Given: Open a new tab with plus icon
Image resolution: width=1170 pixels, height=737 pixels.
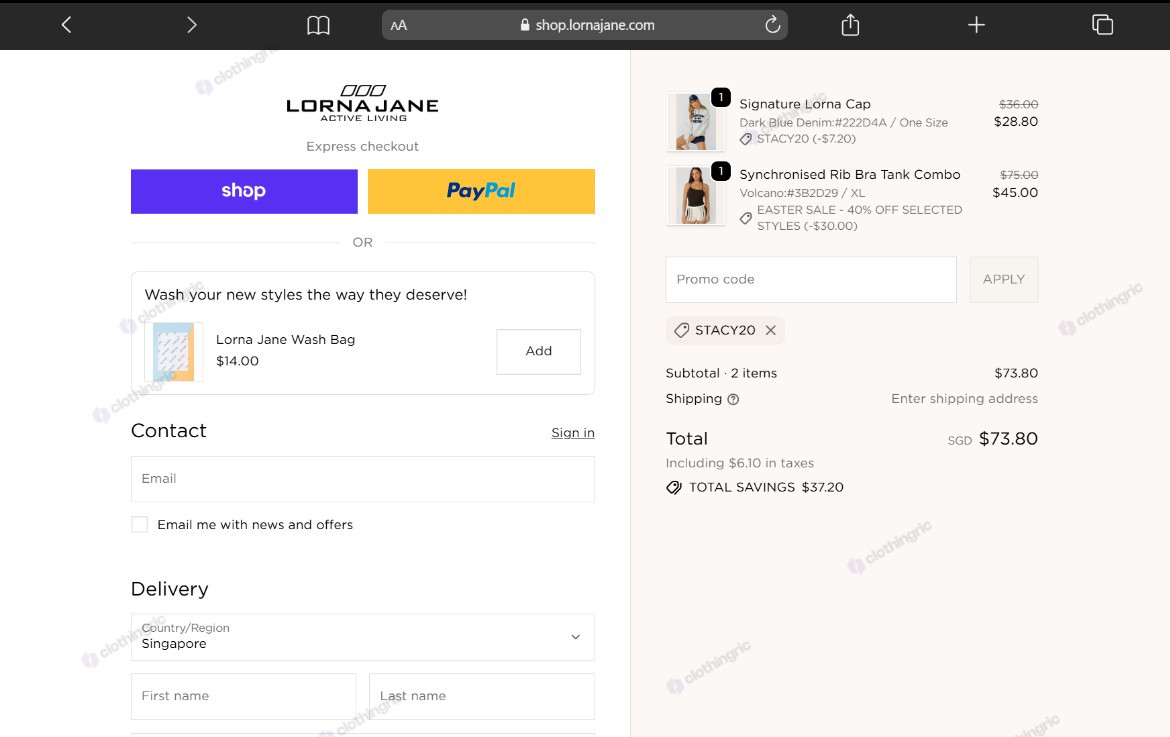Looking at the screenshot, I should 976,25.
